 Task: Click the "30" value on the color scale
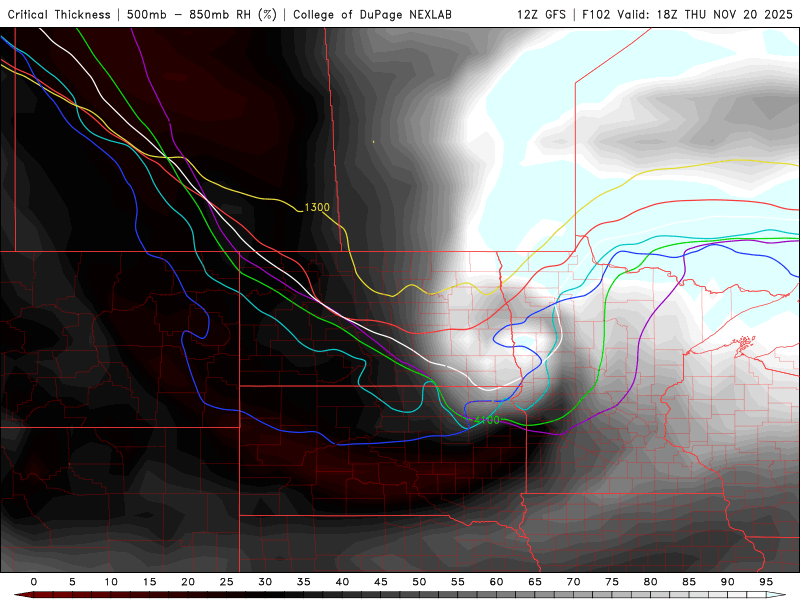pos(265,582)
